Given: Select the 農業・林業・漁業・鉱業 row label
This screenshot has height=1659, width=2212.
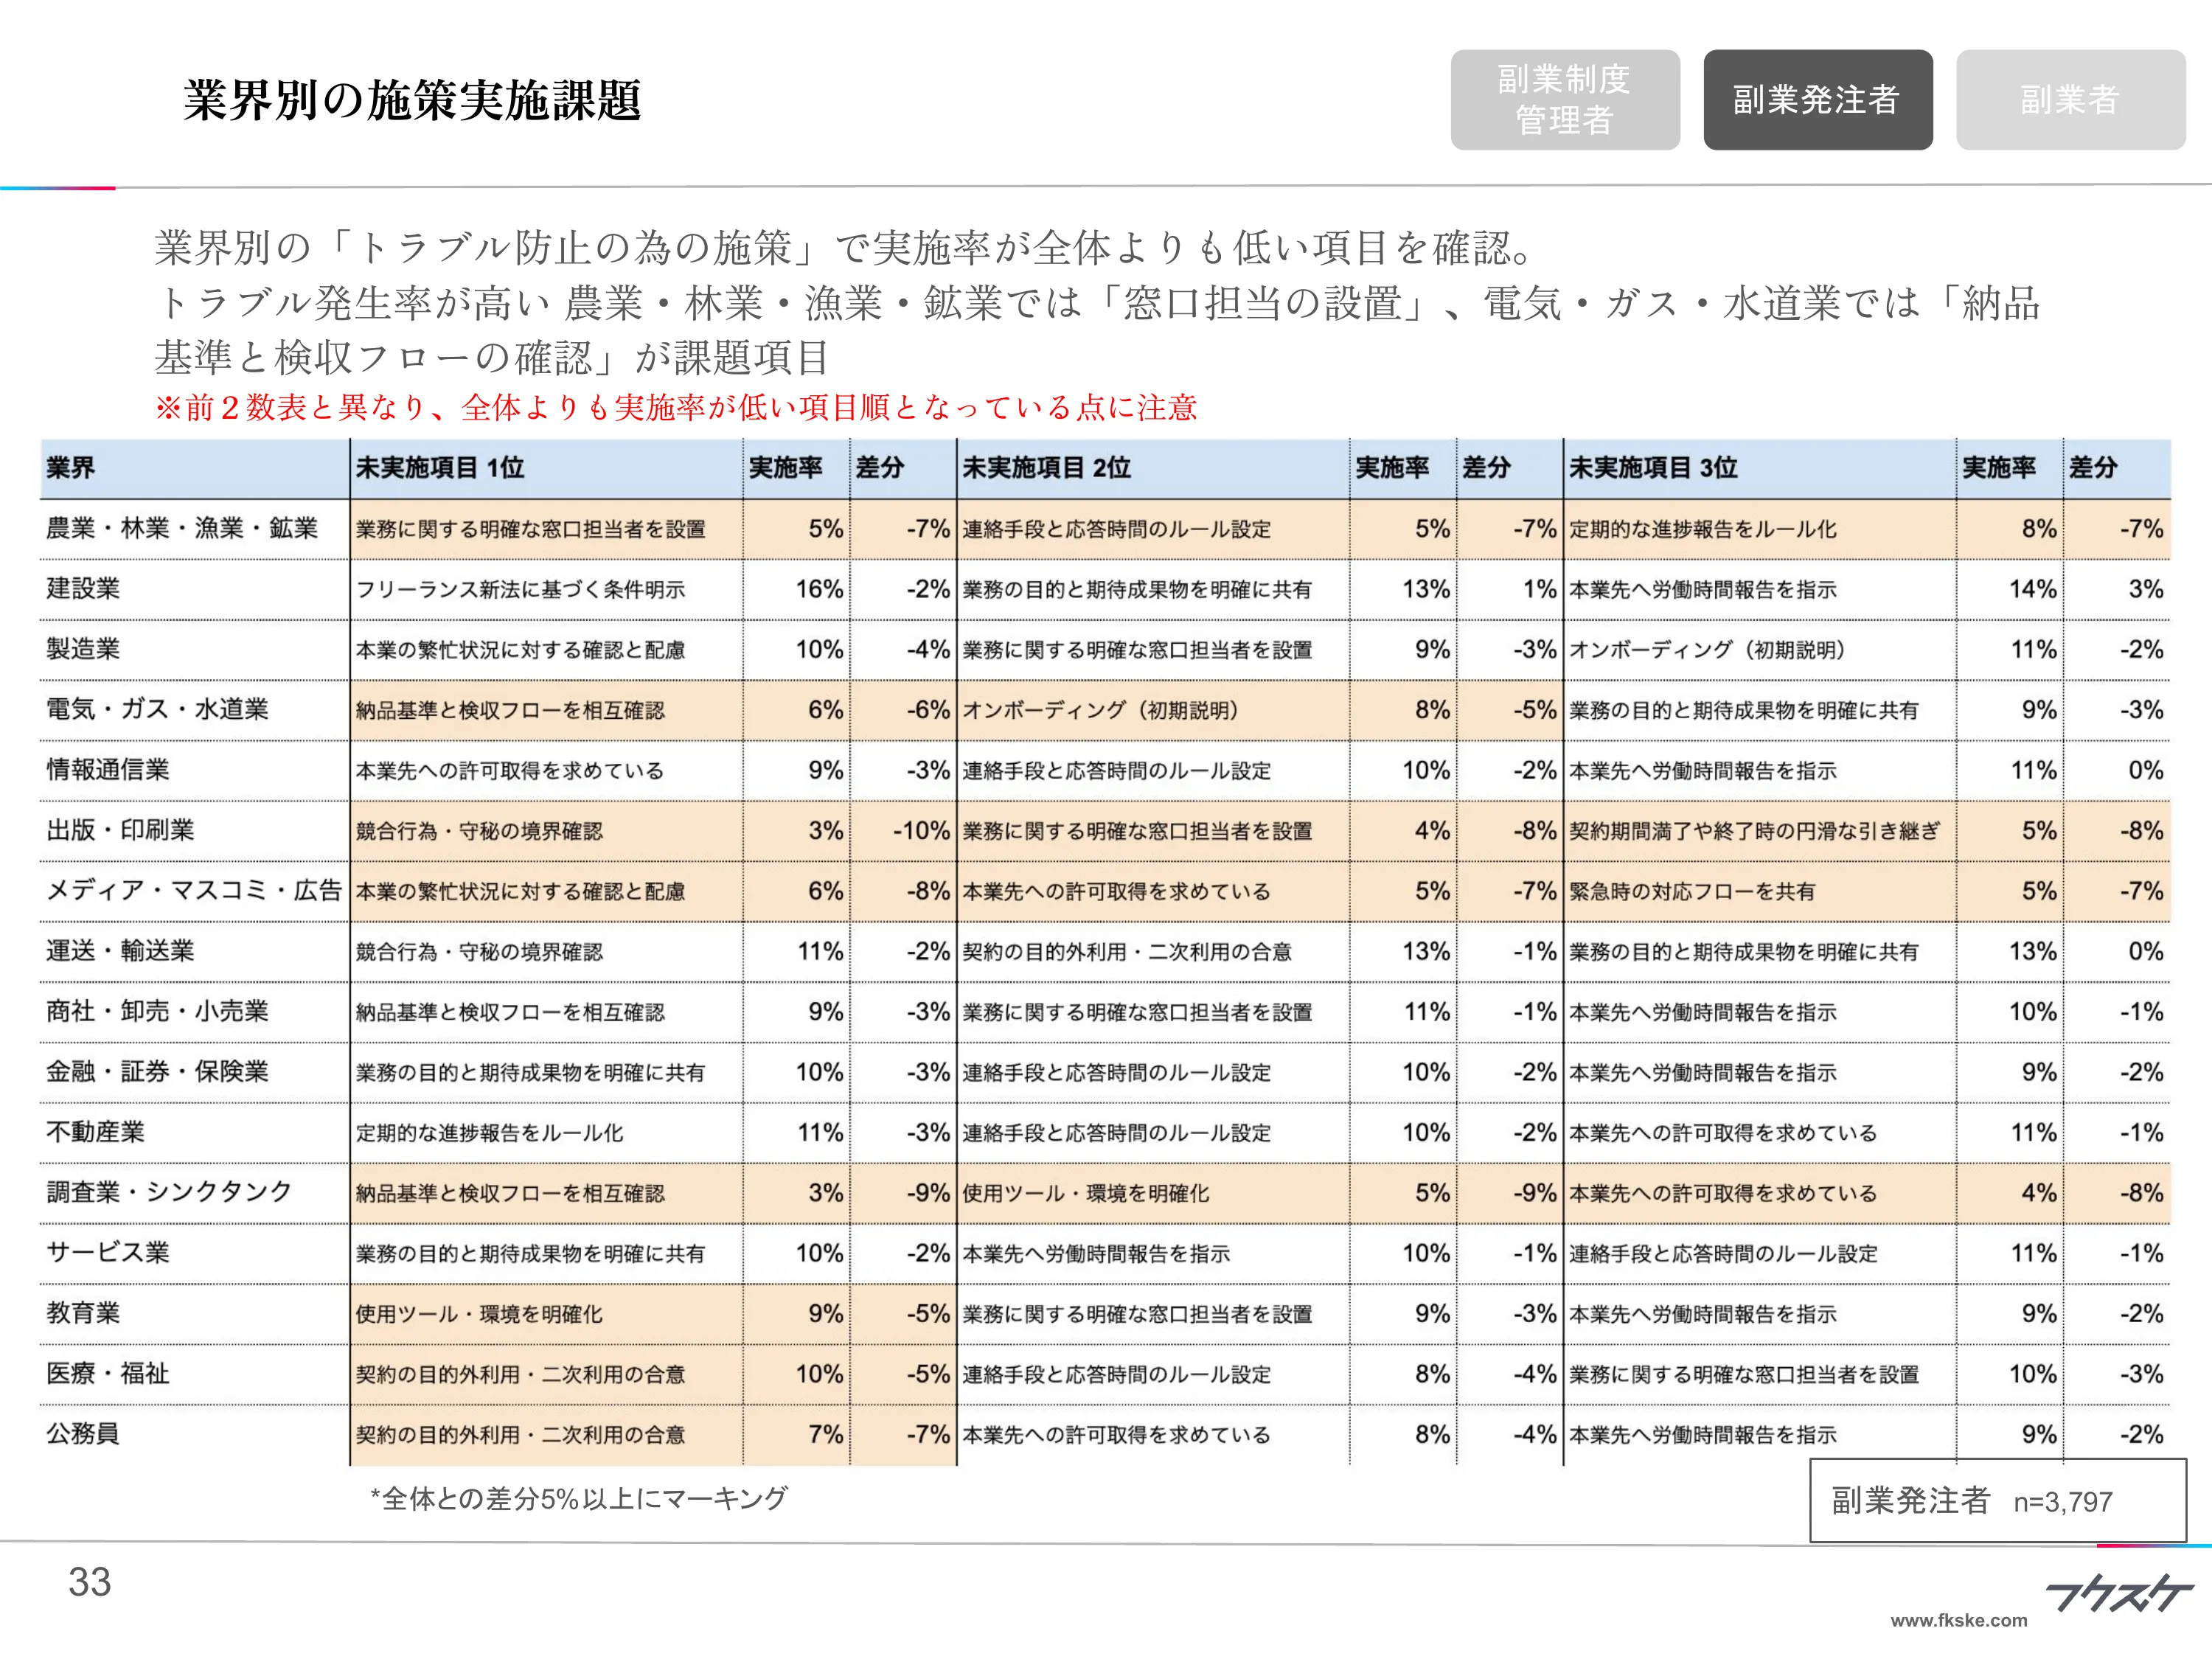Looking at the screenshot, I should pos(182,528).
